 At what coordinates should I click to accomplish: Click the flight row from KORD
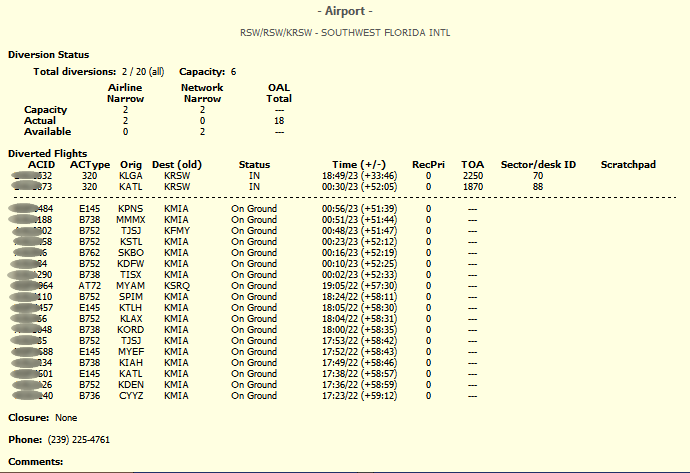130,329
